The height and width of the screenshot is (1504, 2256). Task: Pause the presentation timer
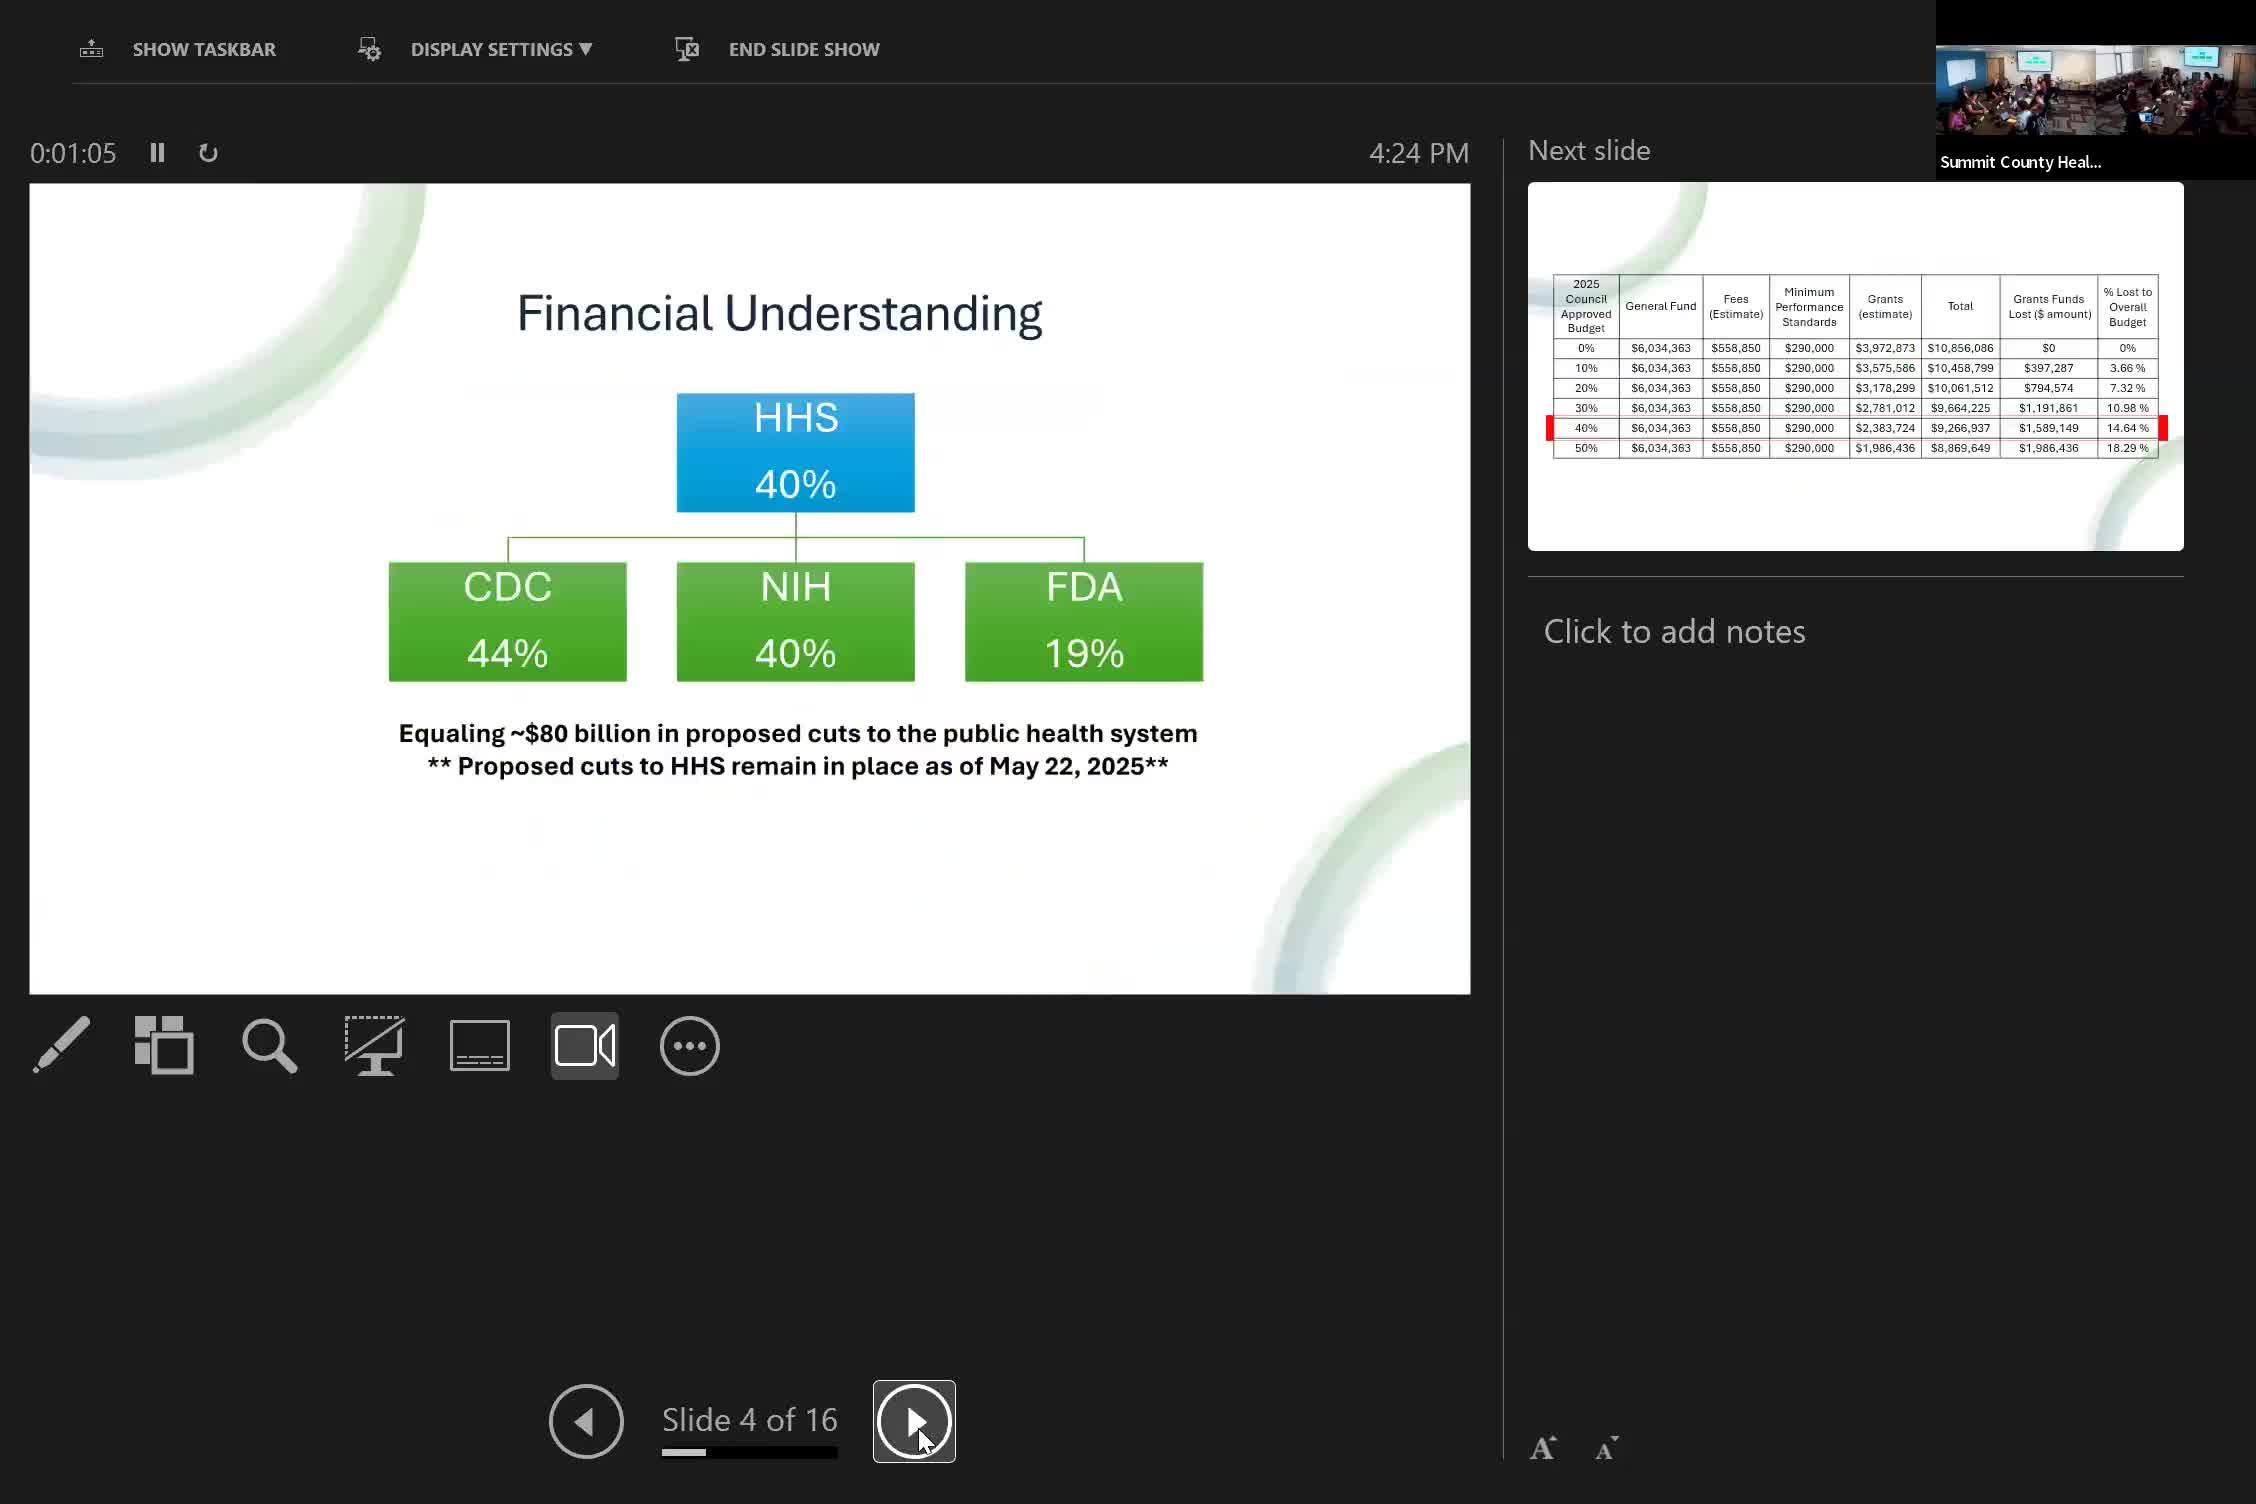[157, 153]
